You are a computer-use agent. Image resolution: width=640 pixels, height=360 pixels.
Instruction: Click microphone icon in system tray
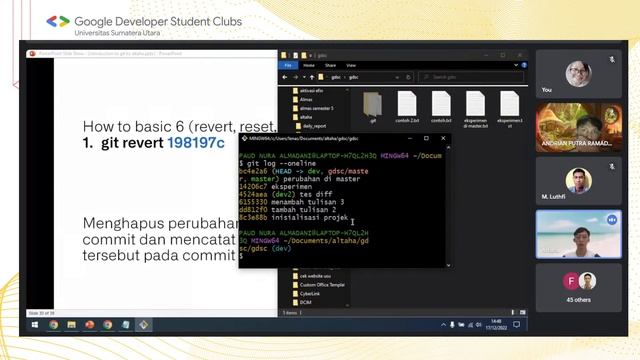(x=452, y=325)
